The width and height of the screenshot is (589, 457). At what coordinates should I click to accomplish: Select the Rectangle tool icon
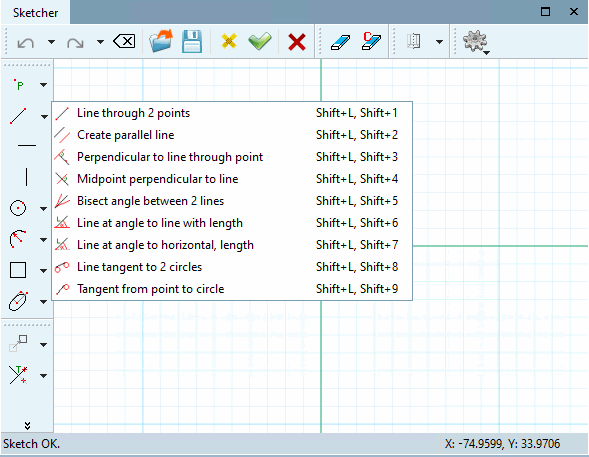(18, 270)
